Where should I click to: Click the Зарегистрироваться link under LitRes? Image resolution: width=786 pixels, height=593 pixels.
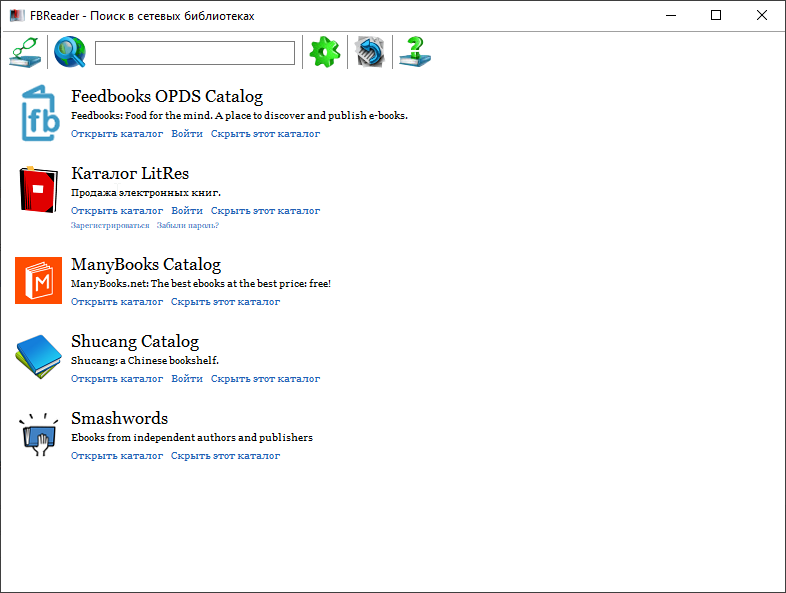[110, 226]
